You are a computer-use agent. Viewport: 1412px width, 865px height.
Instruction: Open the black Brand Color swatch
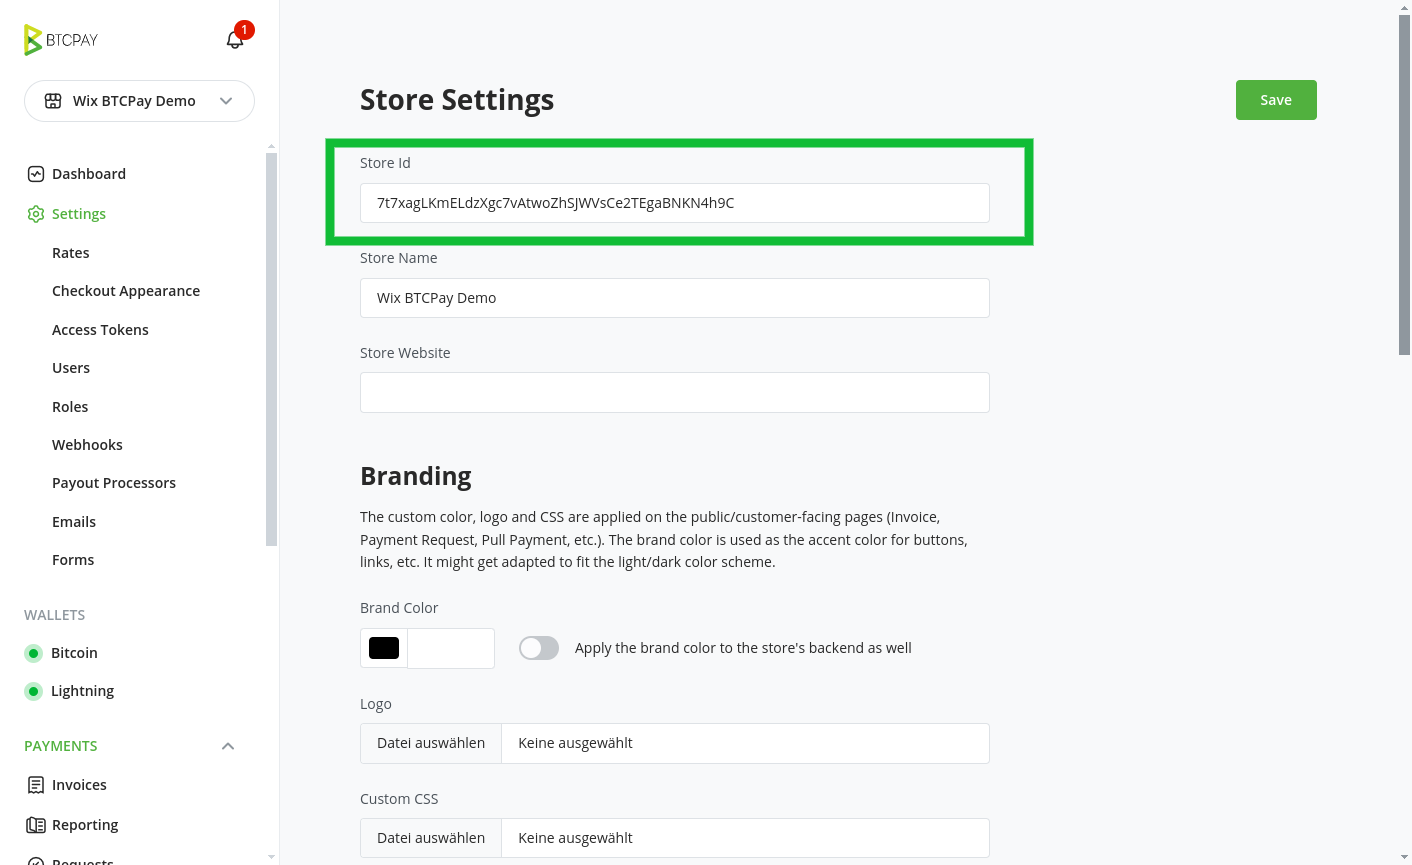(x=383, y=647)
